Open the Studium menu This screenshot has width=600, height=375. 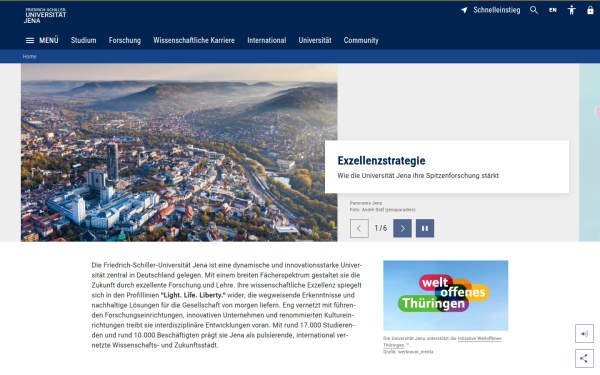coord(83,40)
